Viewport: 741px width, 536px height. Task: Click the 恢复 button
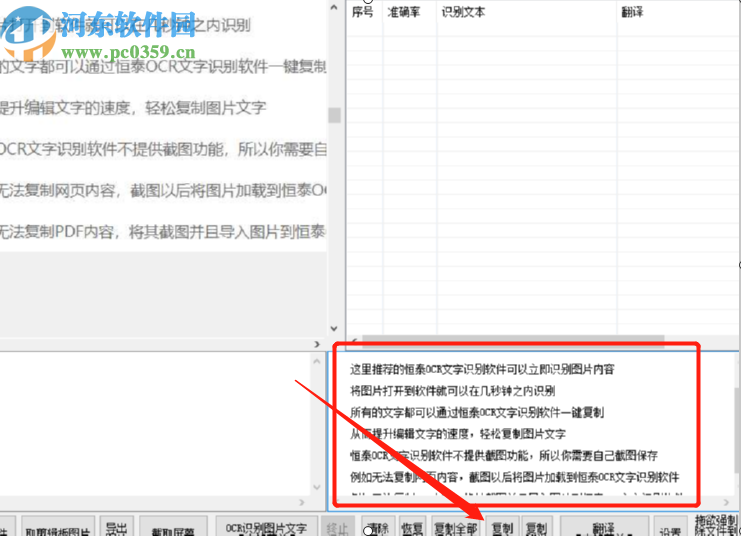click(412, 528)
